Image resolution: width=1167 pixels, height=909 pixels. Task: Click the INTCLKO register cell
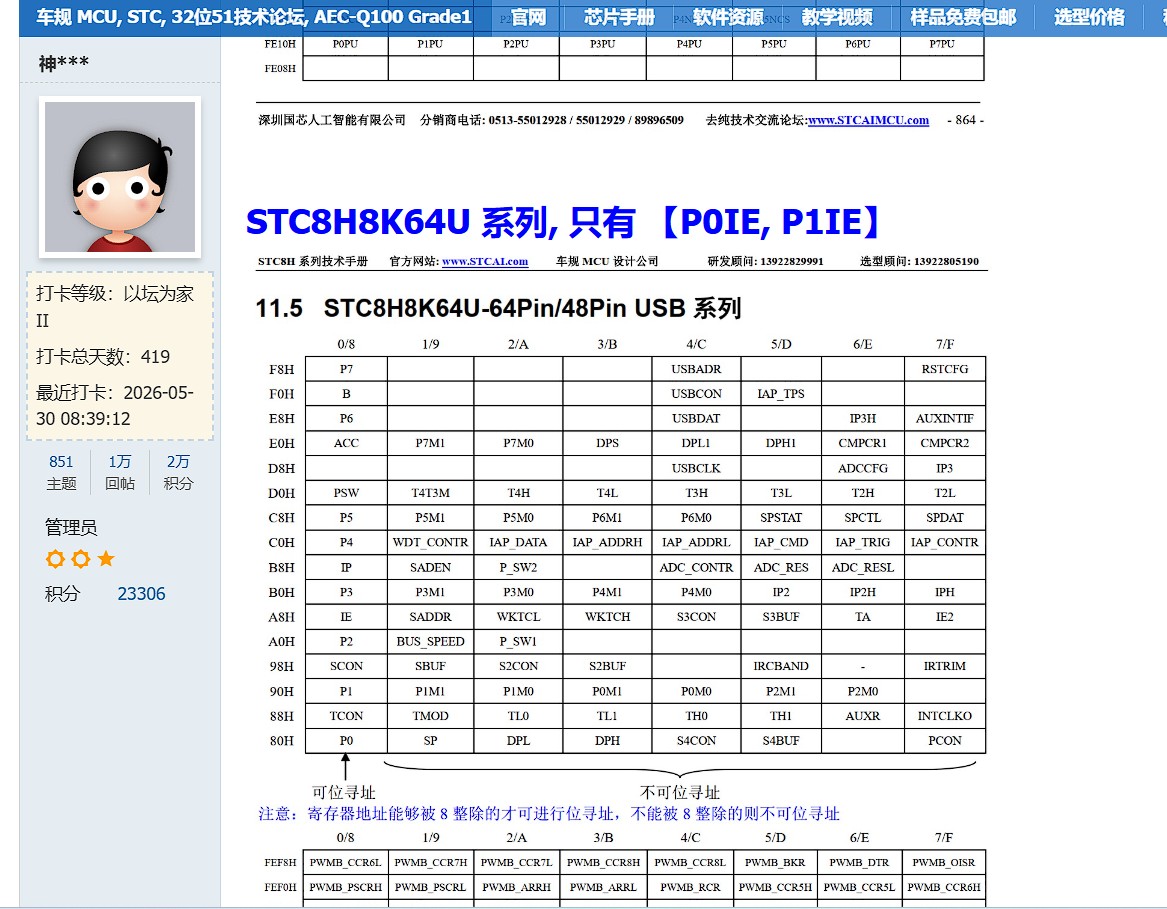(944, 715)
